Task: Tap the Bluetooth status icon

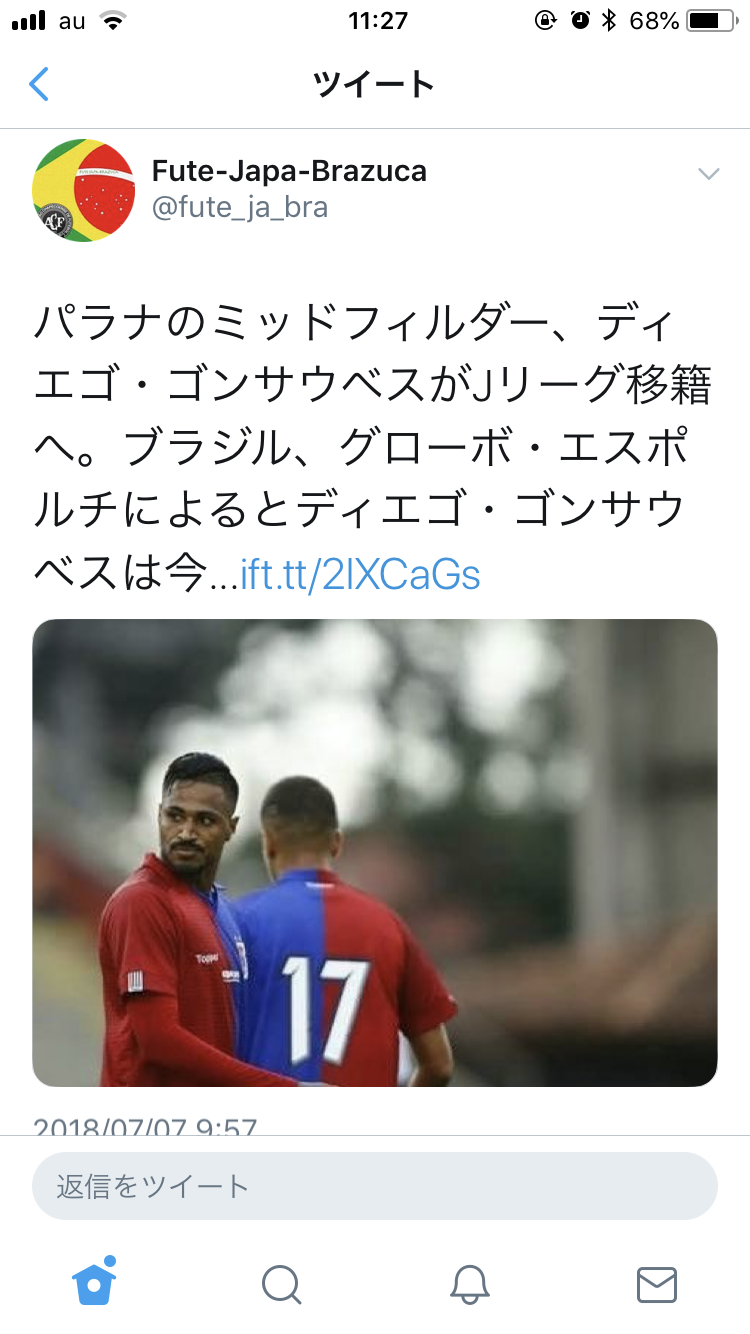Action: 609,21
